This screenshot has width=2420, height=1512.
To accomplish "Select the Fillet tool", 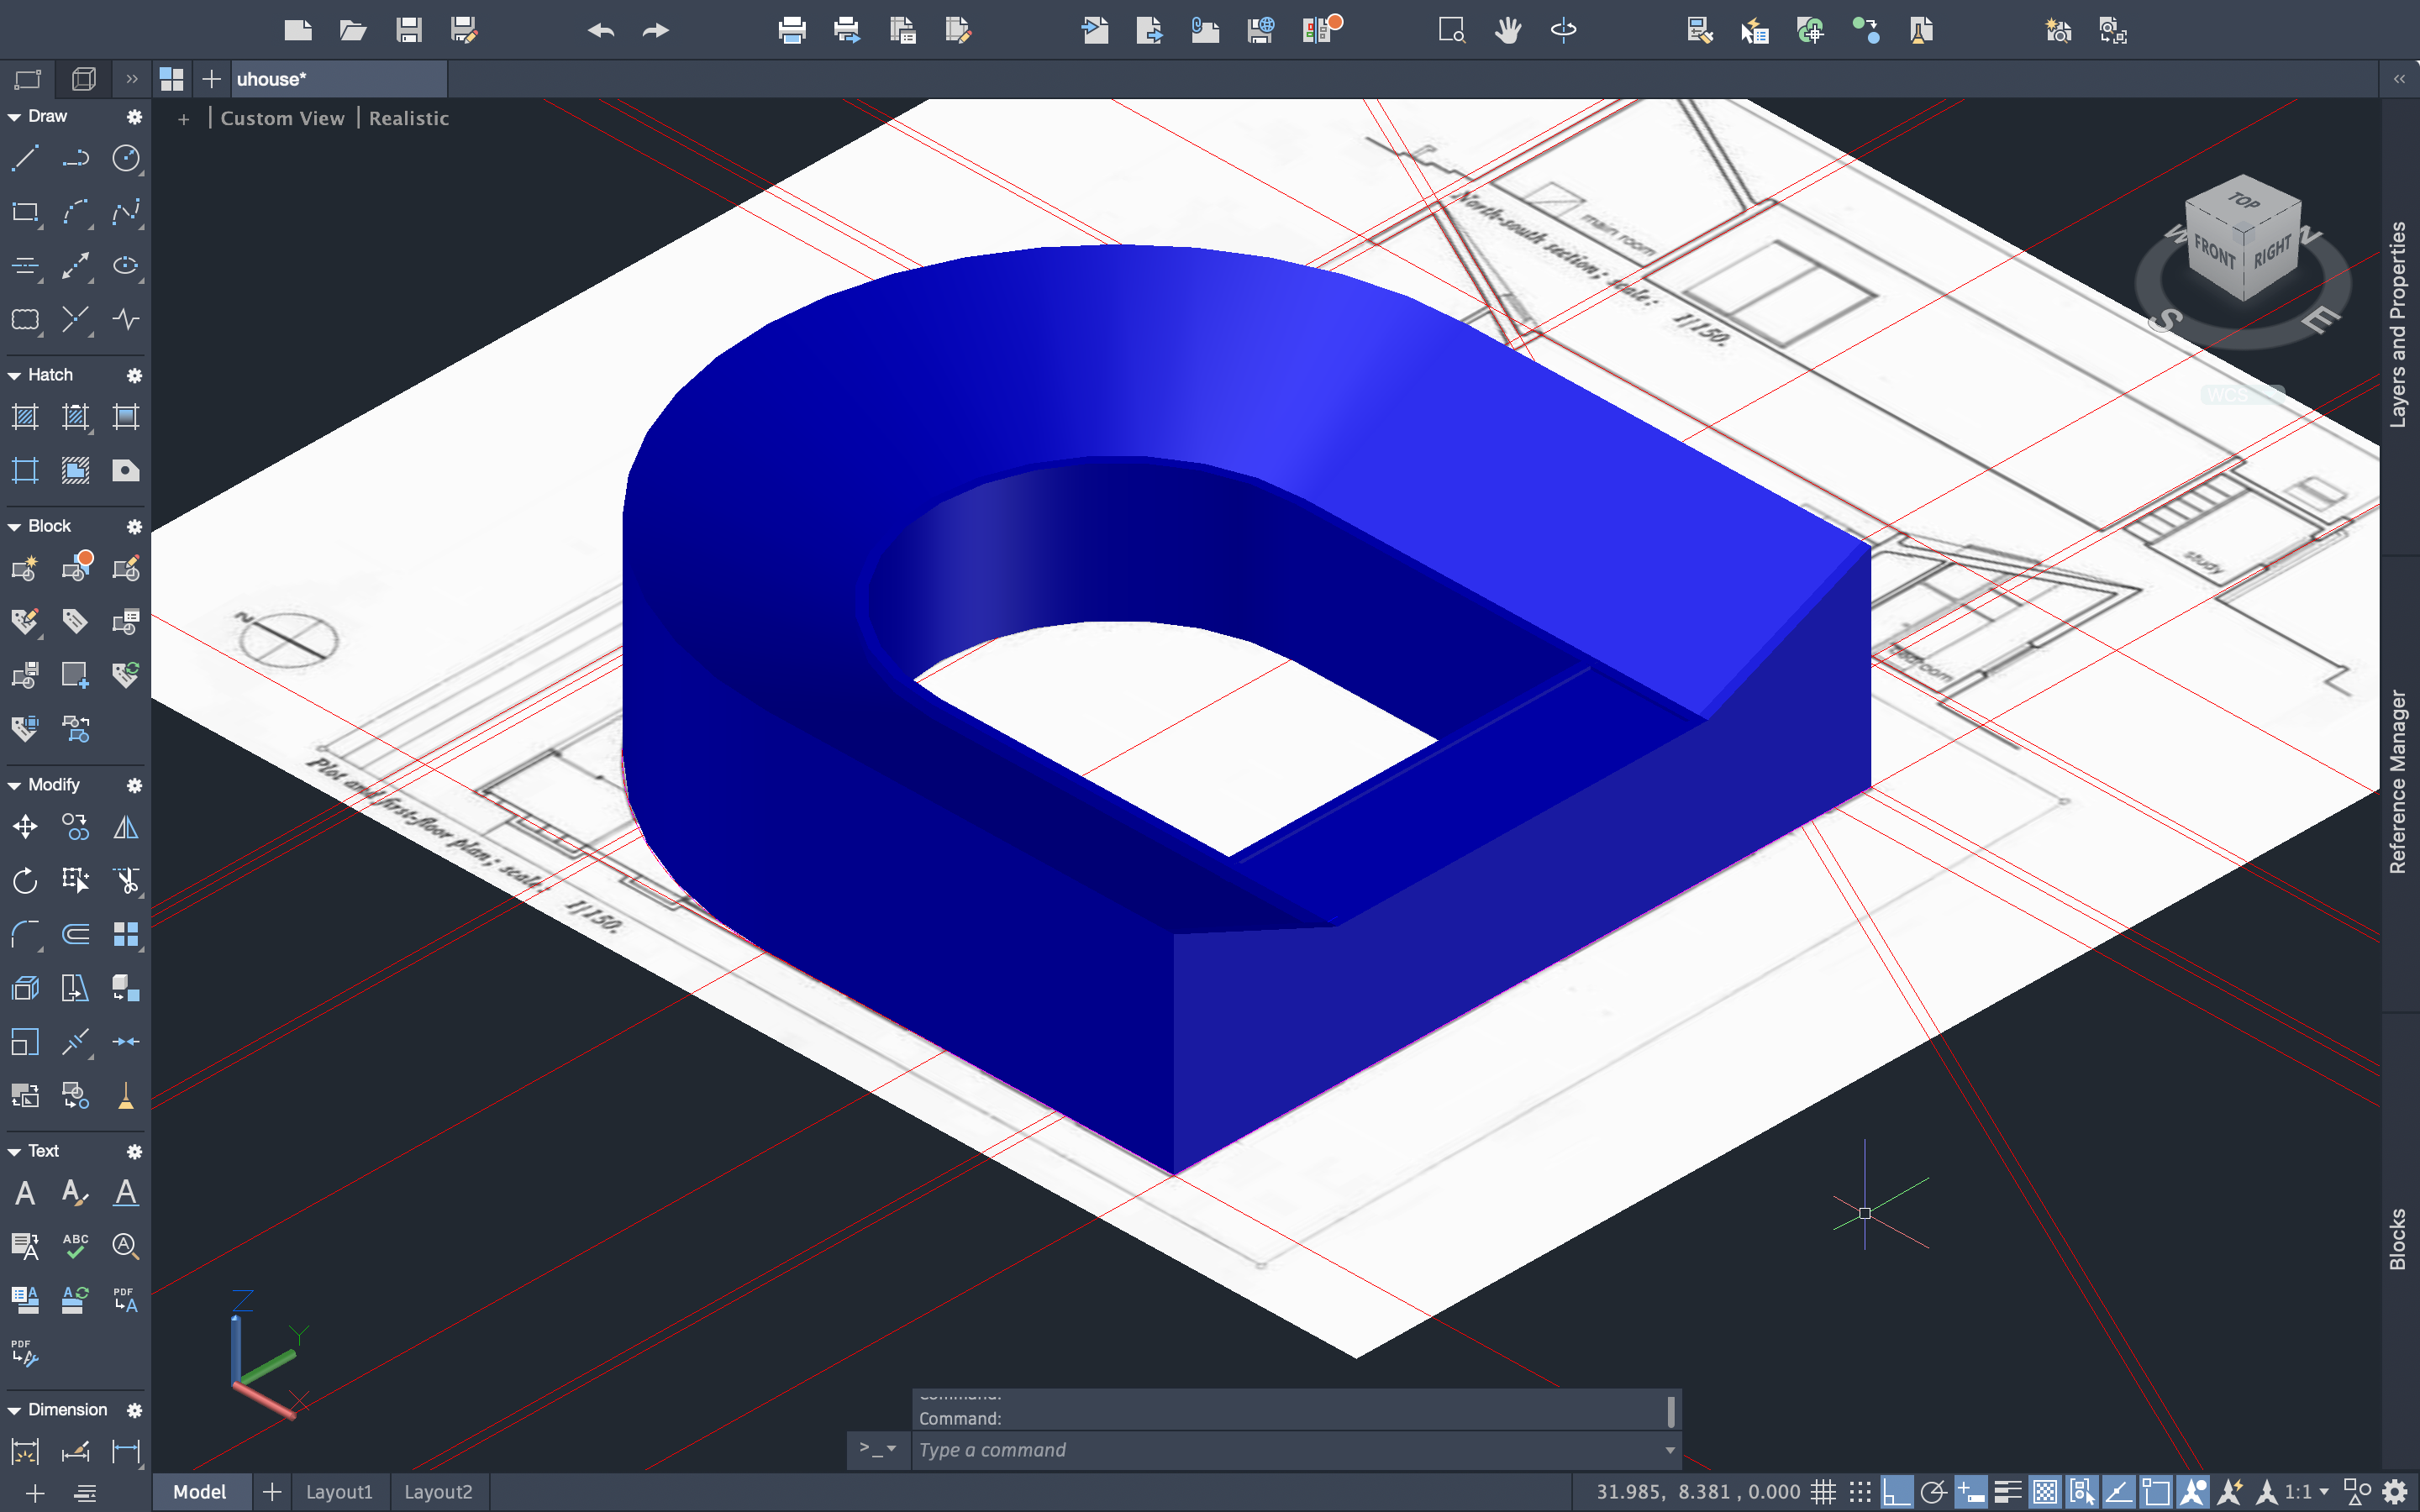I will 25,934.
